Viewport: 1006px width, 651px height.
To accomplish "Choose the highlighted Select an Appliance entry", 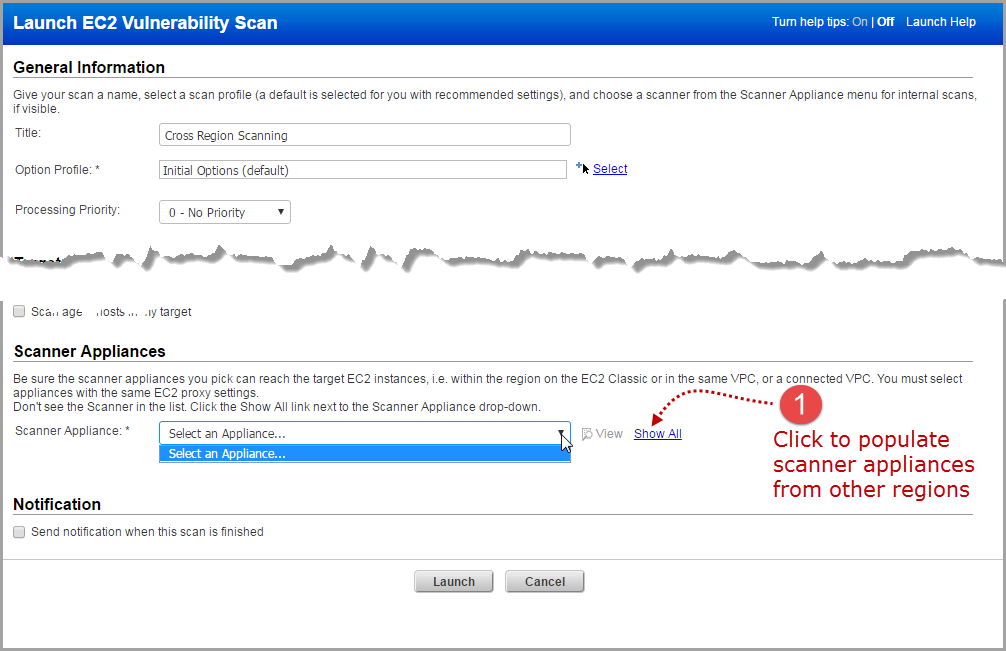I will 365,453.
